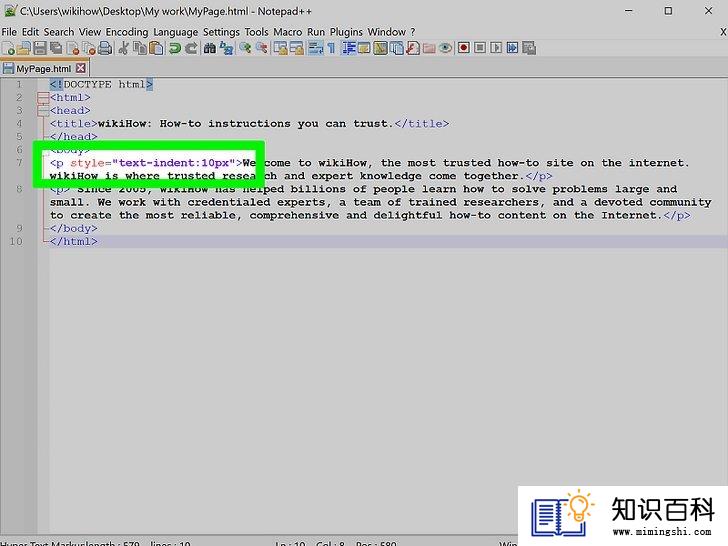Open the Settings menu
The width and height of the screenshot is (728, 546).
click(221, 32)
